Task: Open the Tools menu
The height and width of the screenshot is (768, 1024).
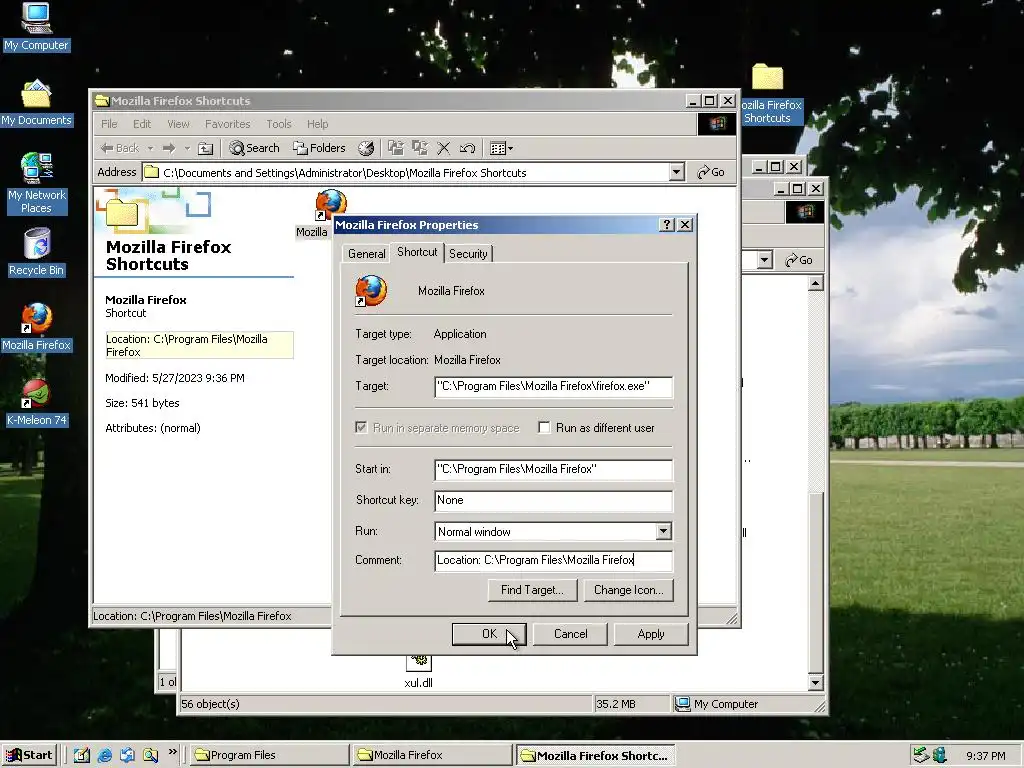Action: click(278, 123)
